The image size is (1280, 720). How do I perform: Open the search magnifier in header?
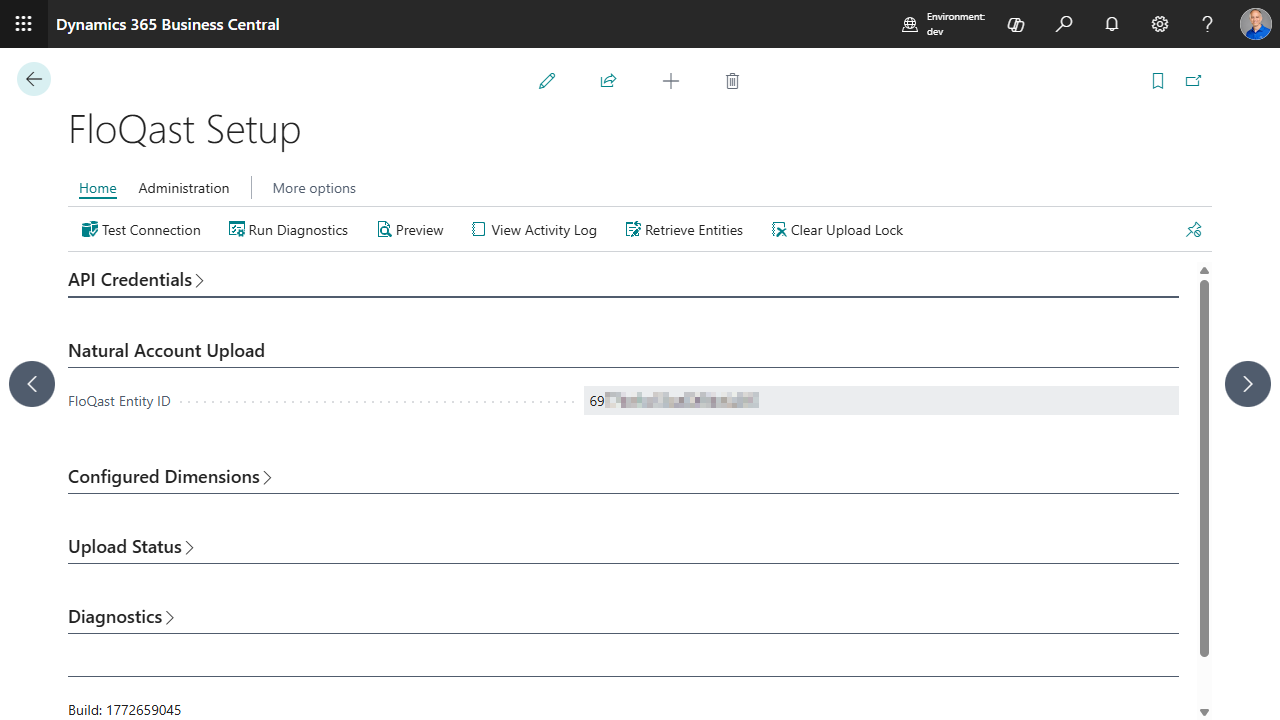(x=1064, y=24)
